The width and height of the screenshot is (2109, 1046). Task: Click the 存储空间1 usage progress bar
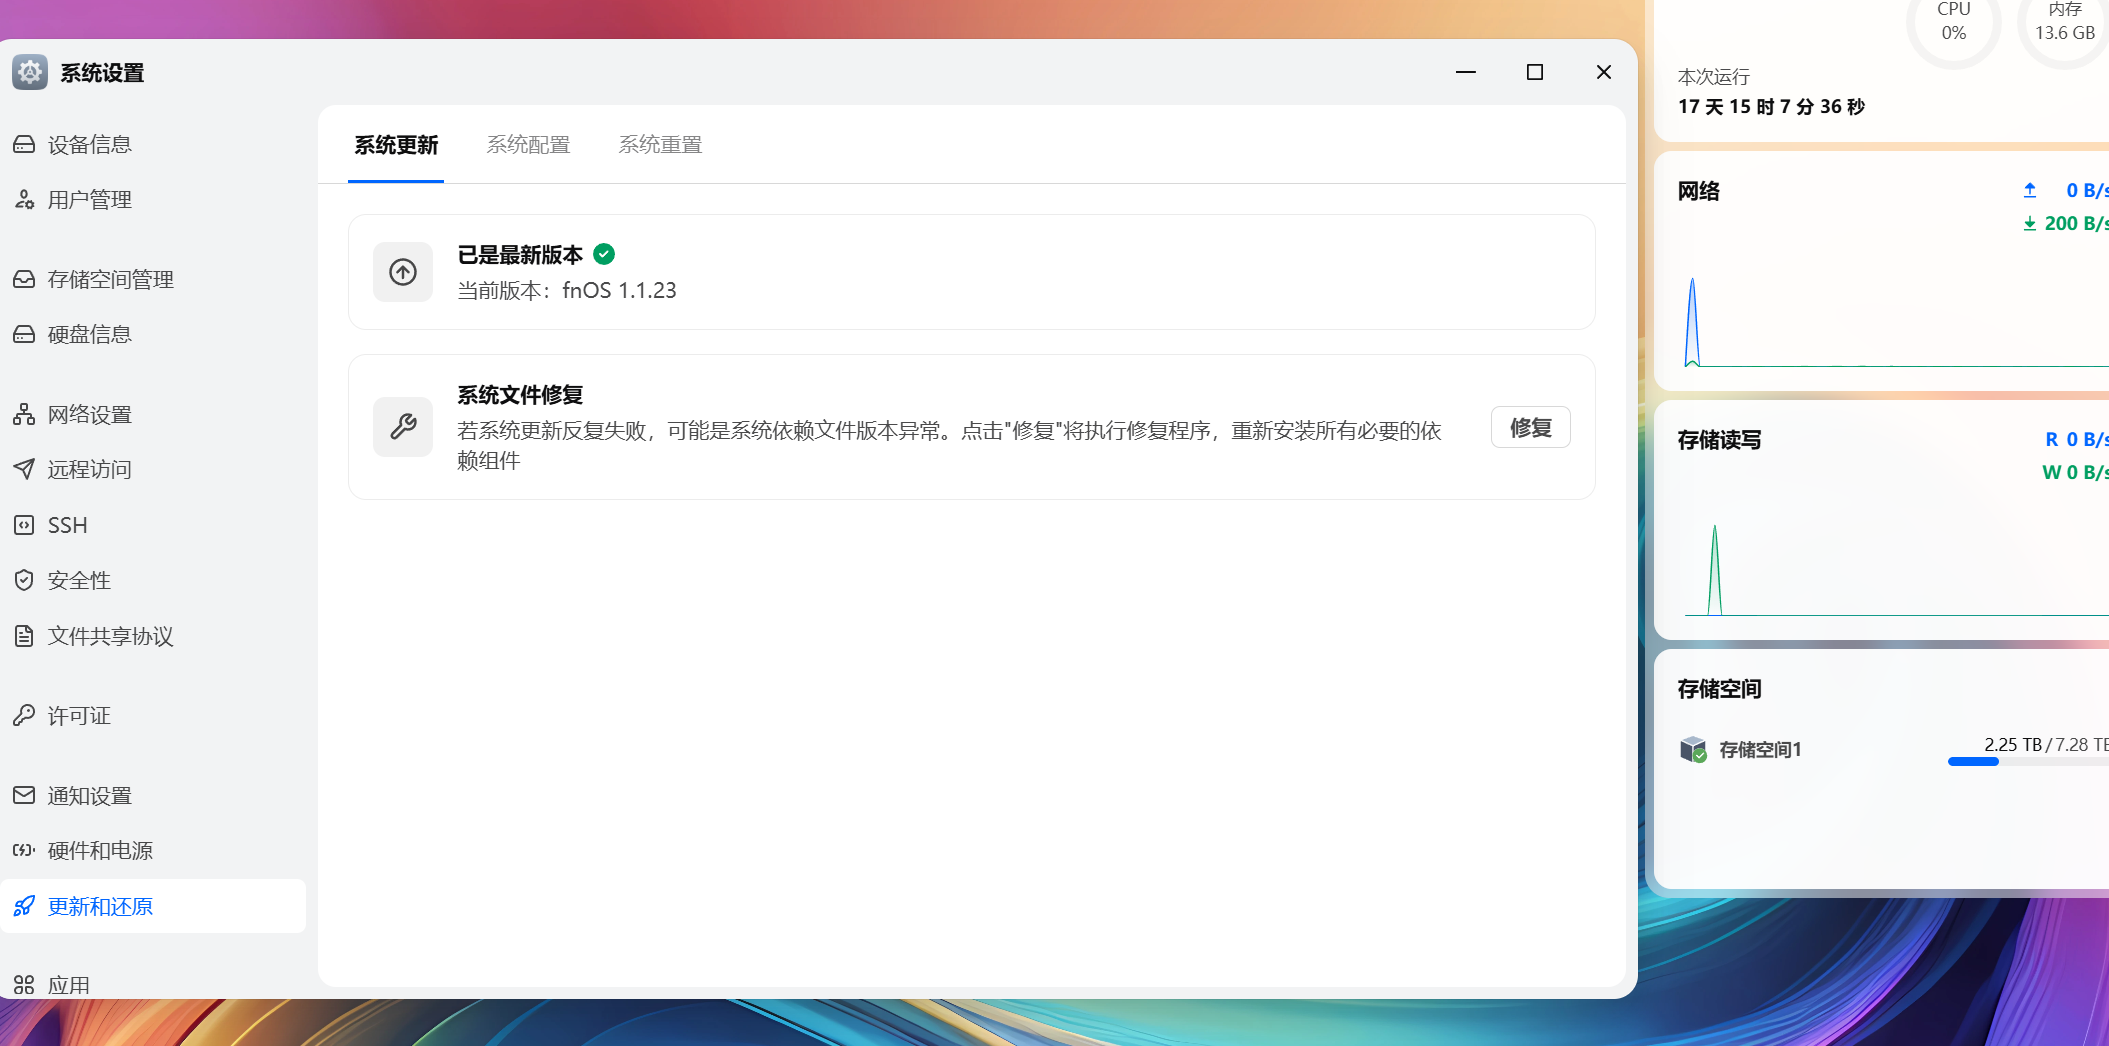coord(2028,762)
